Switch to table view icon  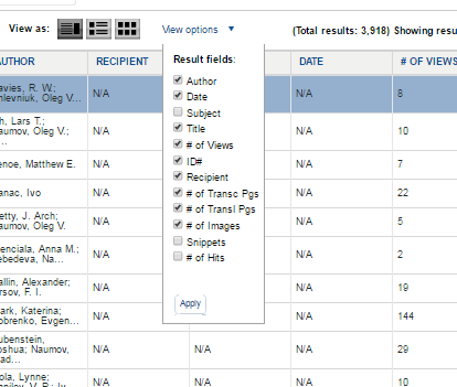(x=70, y=29)
